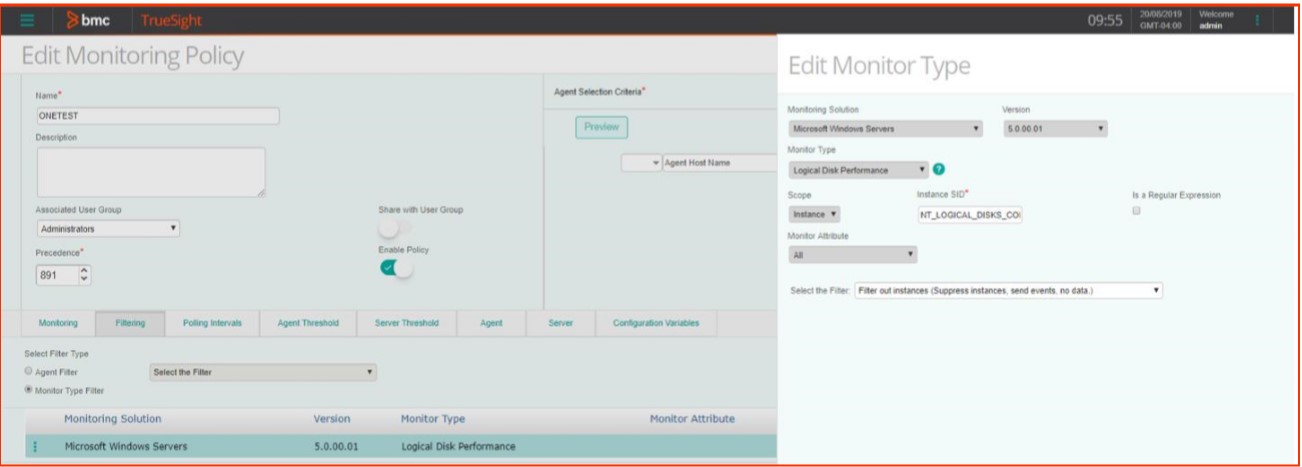Switch to the Agent tab
The height and width of the screenshot is (467, 1302).
[x=491, y=323]
